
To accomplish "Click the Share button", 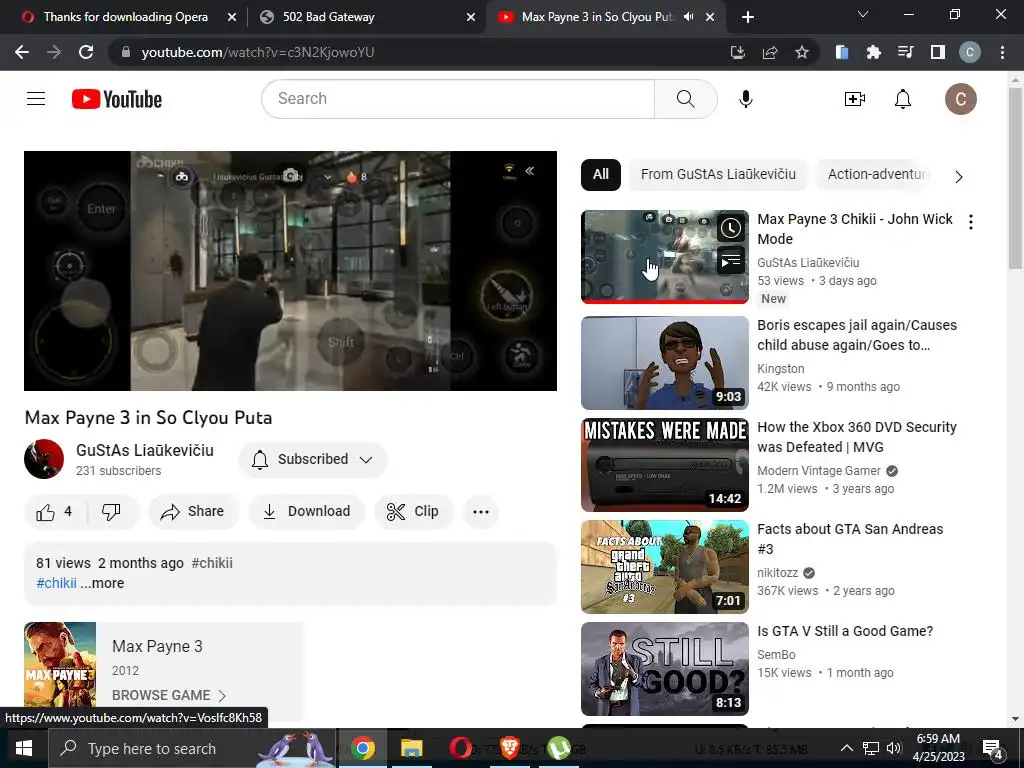I will pos(193,511).
